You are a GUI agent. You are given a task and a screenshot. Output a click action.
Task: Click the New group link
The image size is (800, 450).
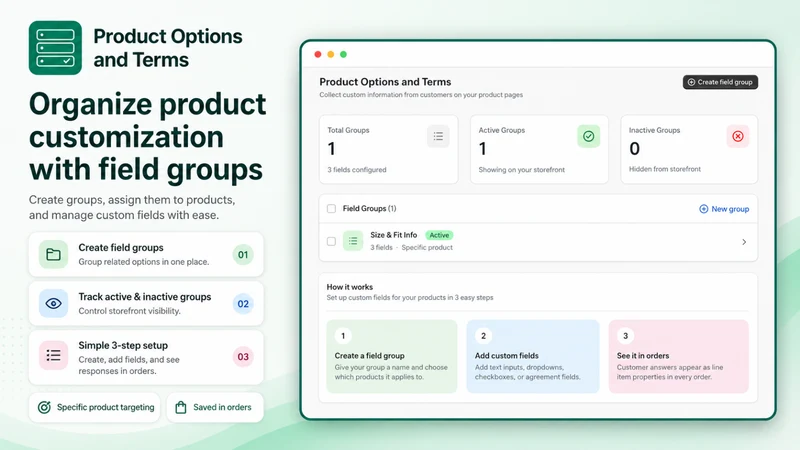tap(724, 209)
